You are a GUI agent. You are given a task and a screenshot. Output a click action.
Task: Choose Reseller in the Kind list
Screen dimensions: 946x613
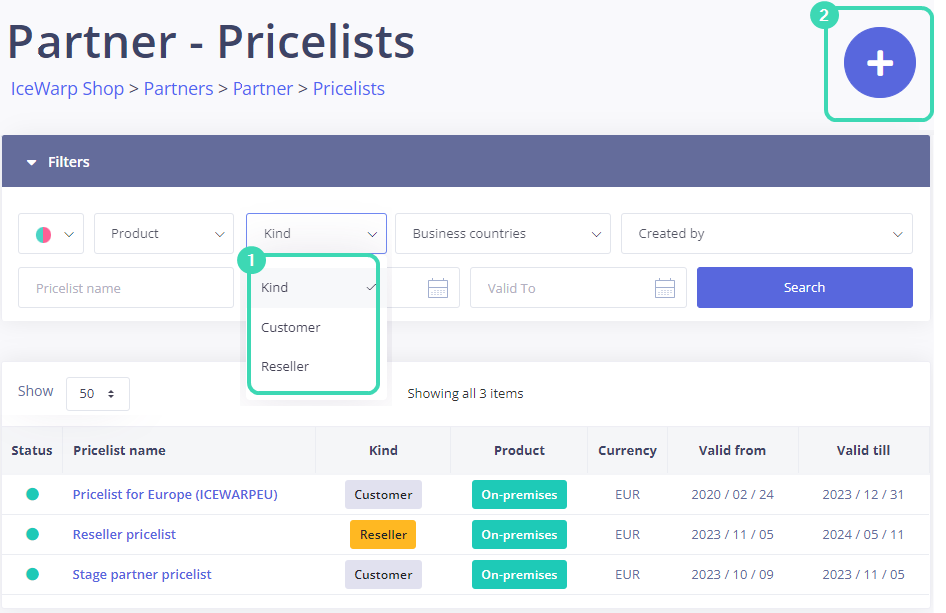(285, 366)
